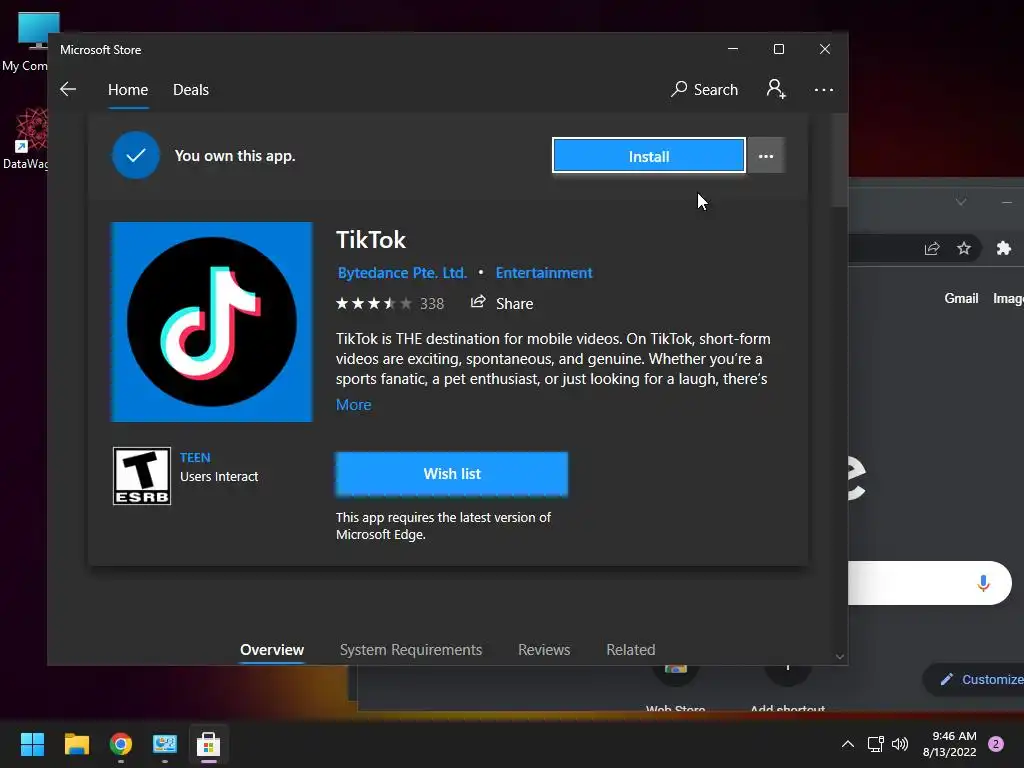Screen dimensions: 1024x768
Task: Open notifications badge in taskbar
Action: click(996, 744)
